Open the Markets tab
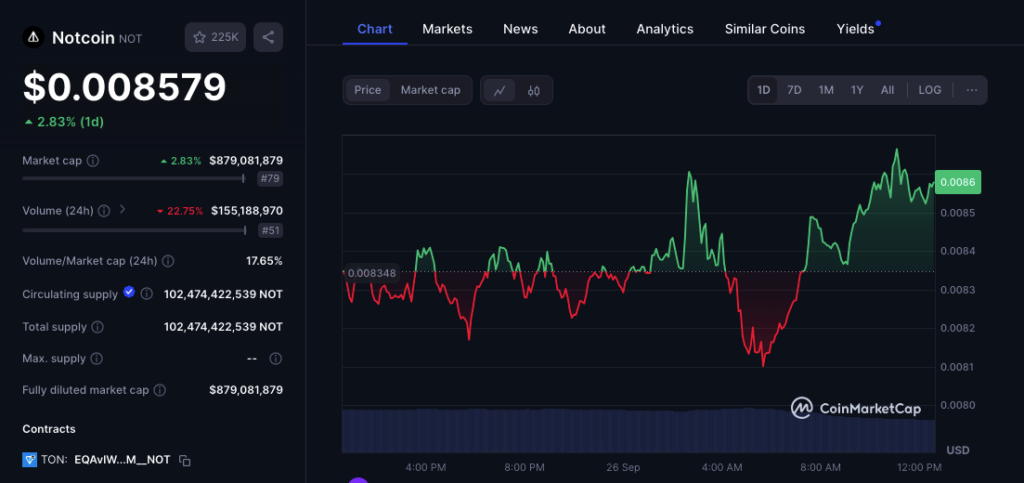This screenshot has width=1024, height=483. [447, 29]
